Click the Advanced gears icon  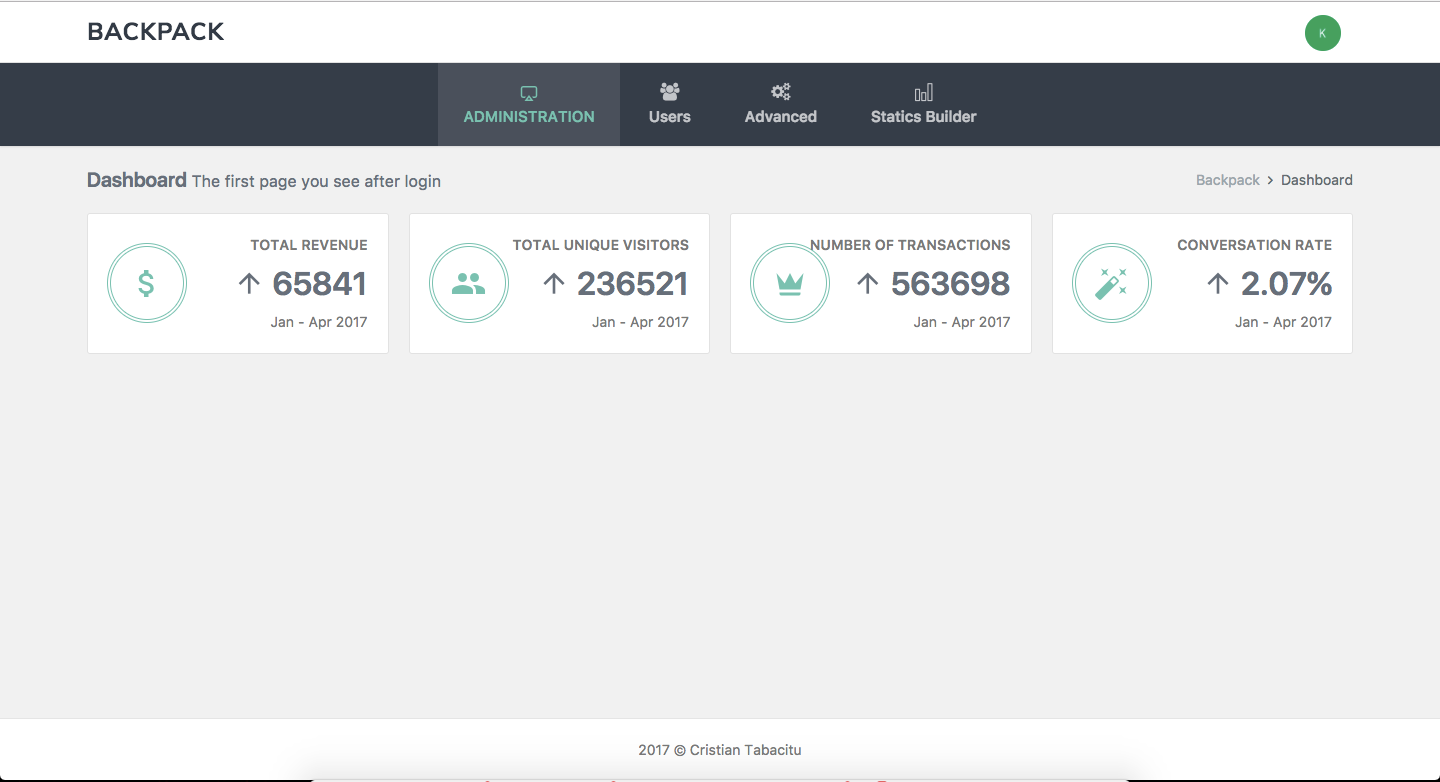click(781, 92)
